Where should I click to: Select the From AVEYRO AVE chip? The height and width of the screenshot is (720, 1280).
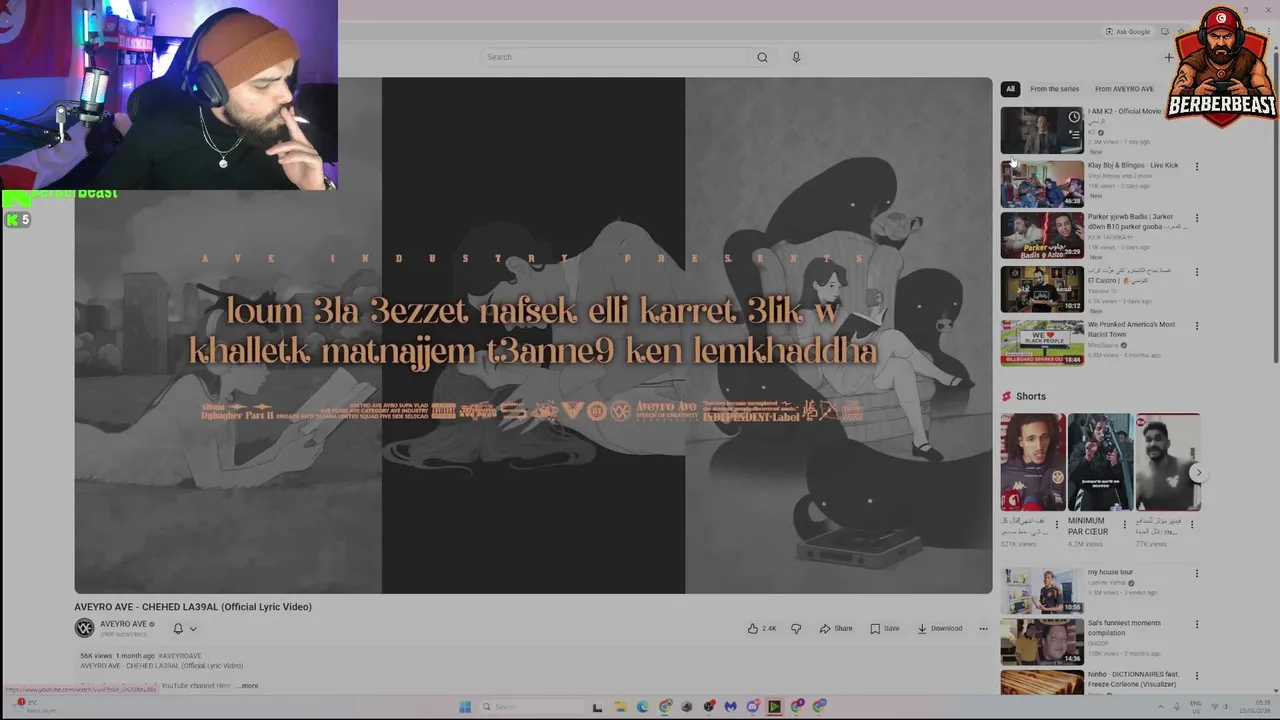point(1124,89)
